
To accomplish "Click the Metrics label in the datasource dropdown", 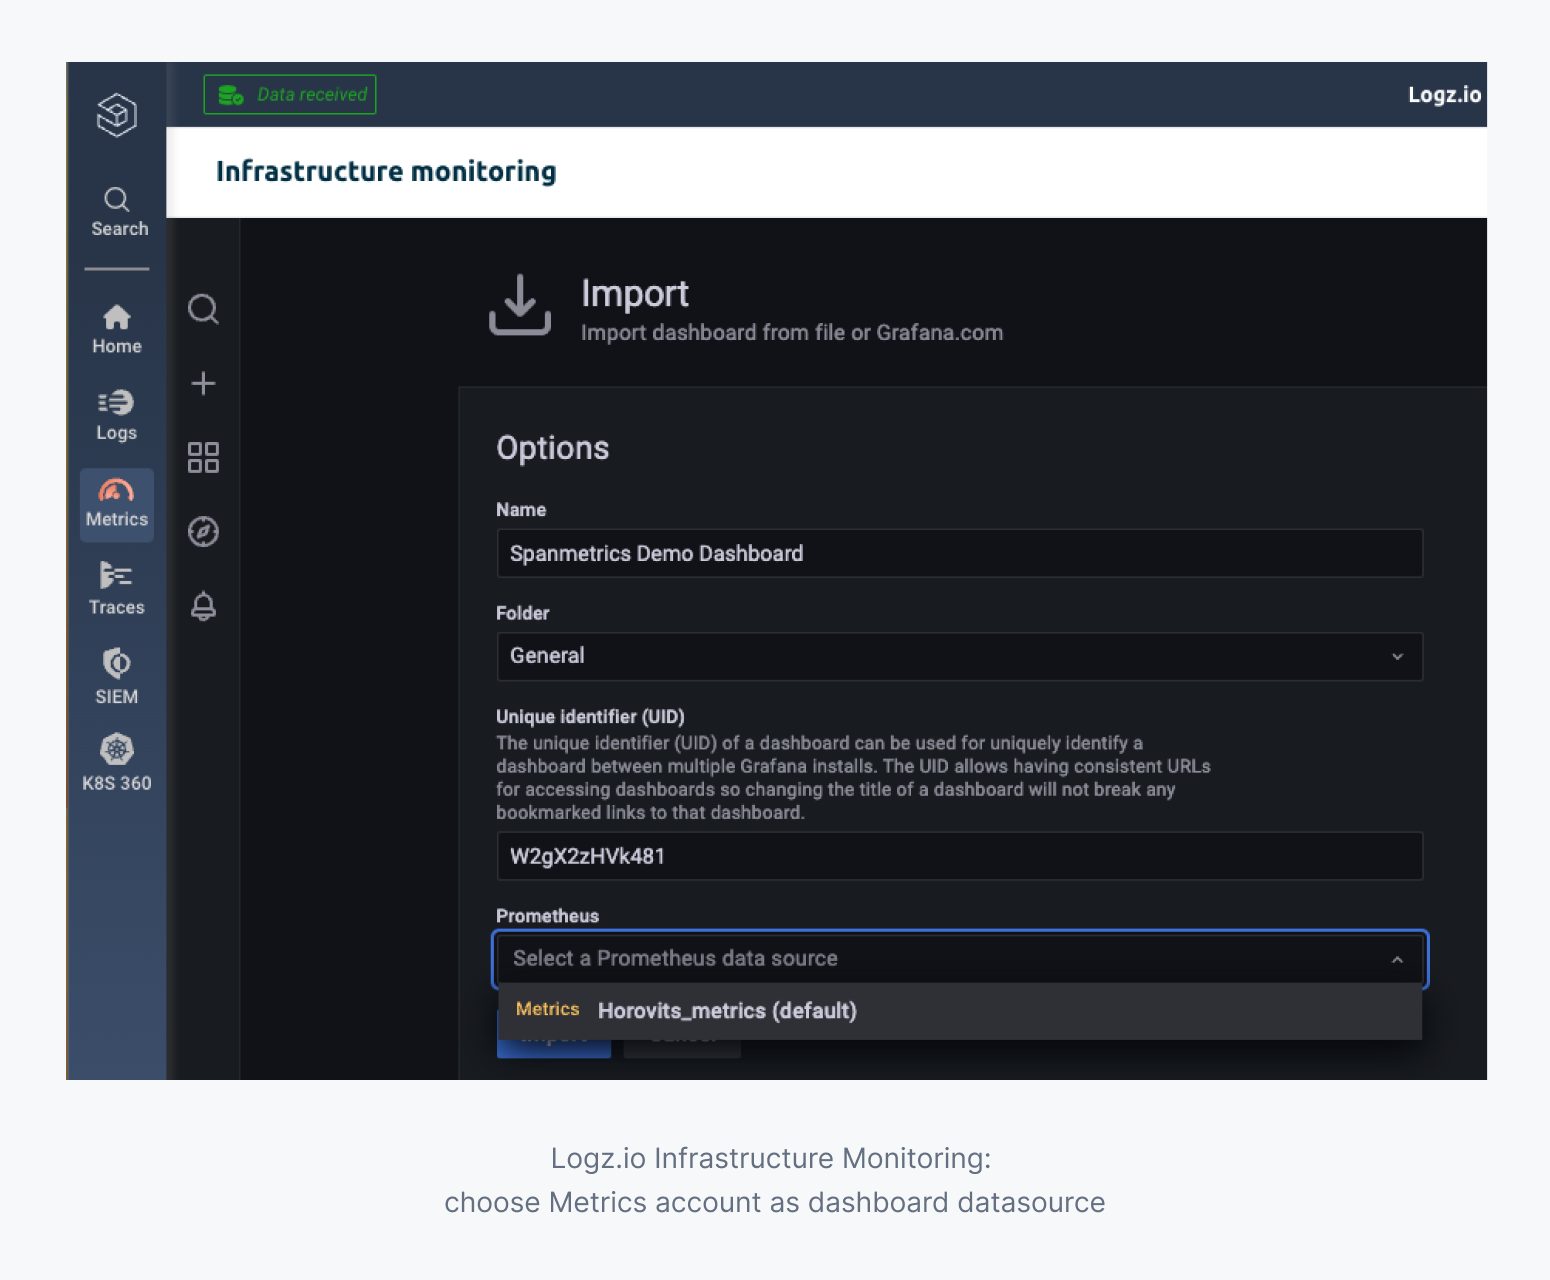I will 547,1009.
